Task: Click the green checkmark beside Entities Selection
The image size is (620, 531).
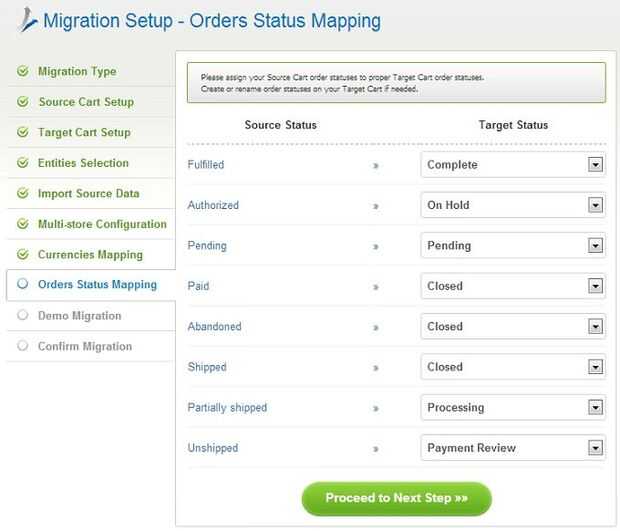Action: [x=22, y=163]
